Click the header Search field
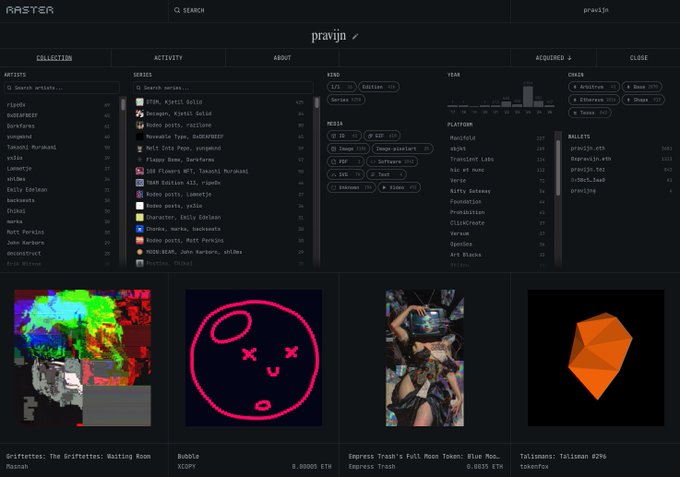Screen dimensions: 680x477 point(339,10)
